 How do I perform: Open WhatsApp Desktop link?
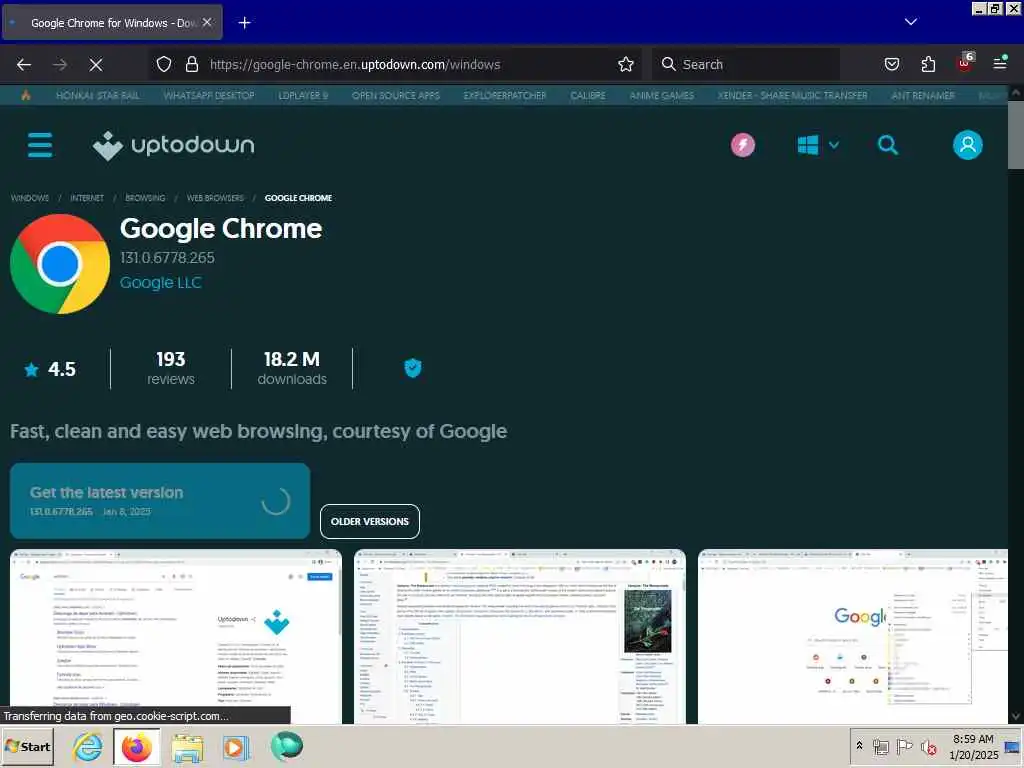pyautogui.click(x=209, y=95)
